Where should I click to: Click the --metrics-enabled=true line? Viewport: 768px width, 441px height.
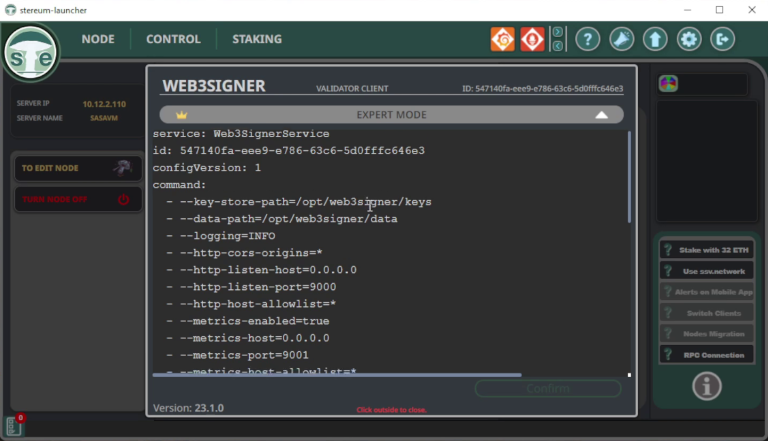(247, 321)
